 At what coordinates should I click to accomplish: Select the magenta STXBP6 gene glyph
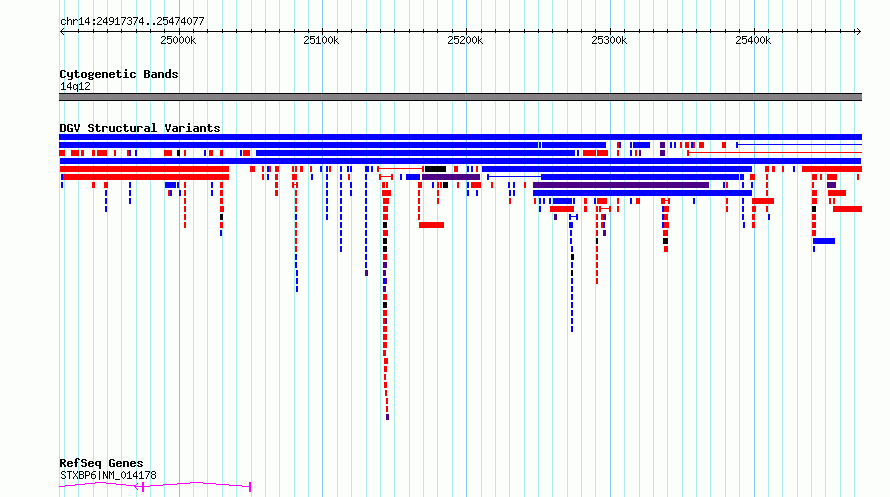(155, 485)
